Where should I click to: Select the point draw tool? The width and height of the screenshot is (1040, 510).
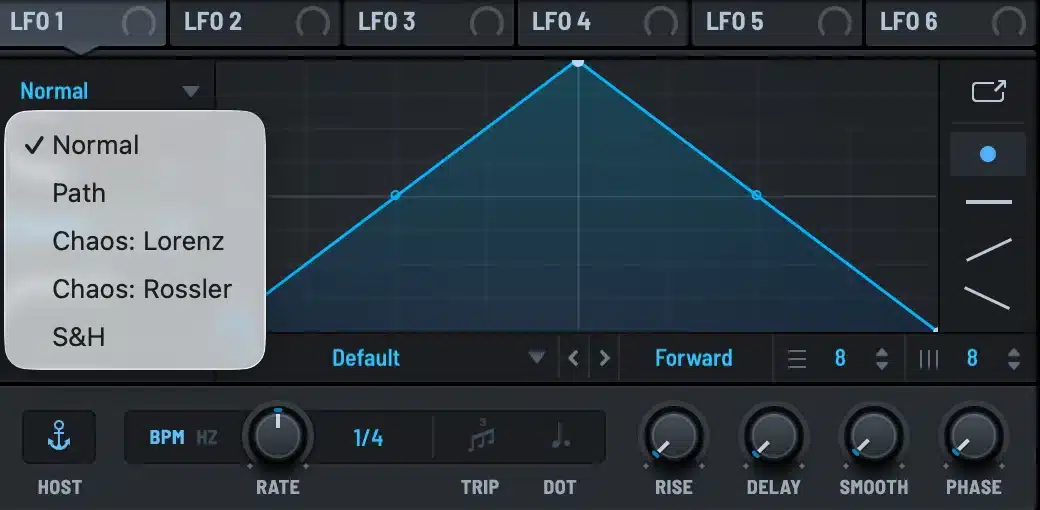point(988,155)
